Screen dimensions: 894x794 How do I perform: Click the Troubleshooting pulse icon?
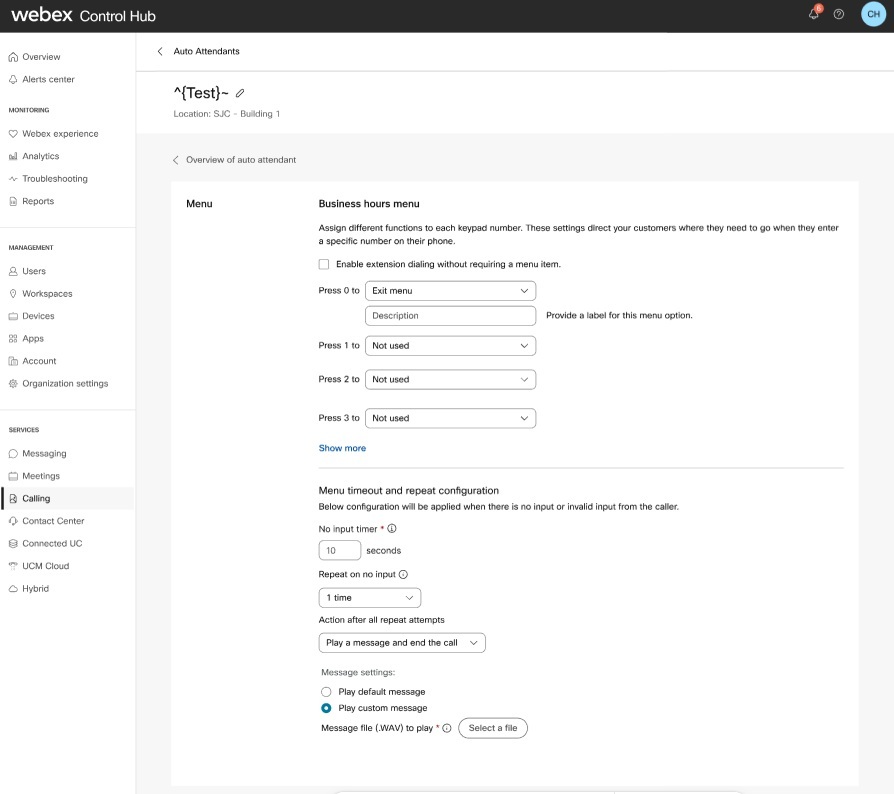pyautogui.click(x=13, y=179)
